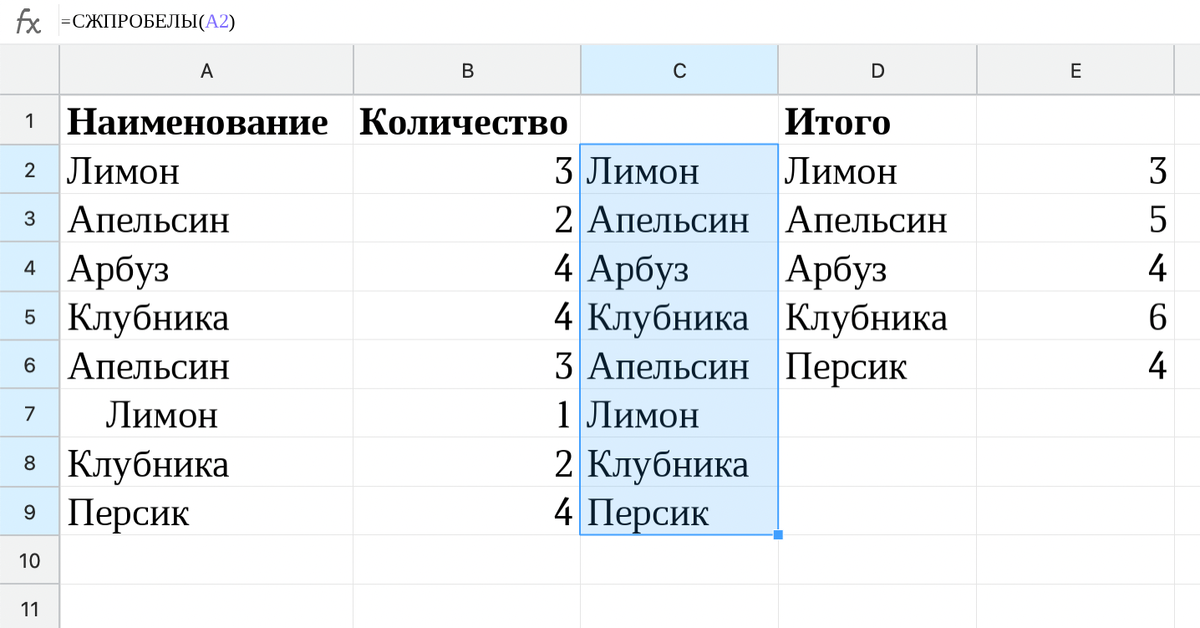The image size is (1200, 628).
Task: Select column header B
Action: tap(467, 70)
